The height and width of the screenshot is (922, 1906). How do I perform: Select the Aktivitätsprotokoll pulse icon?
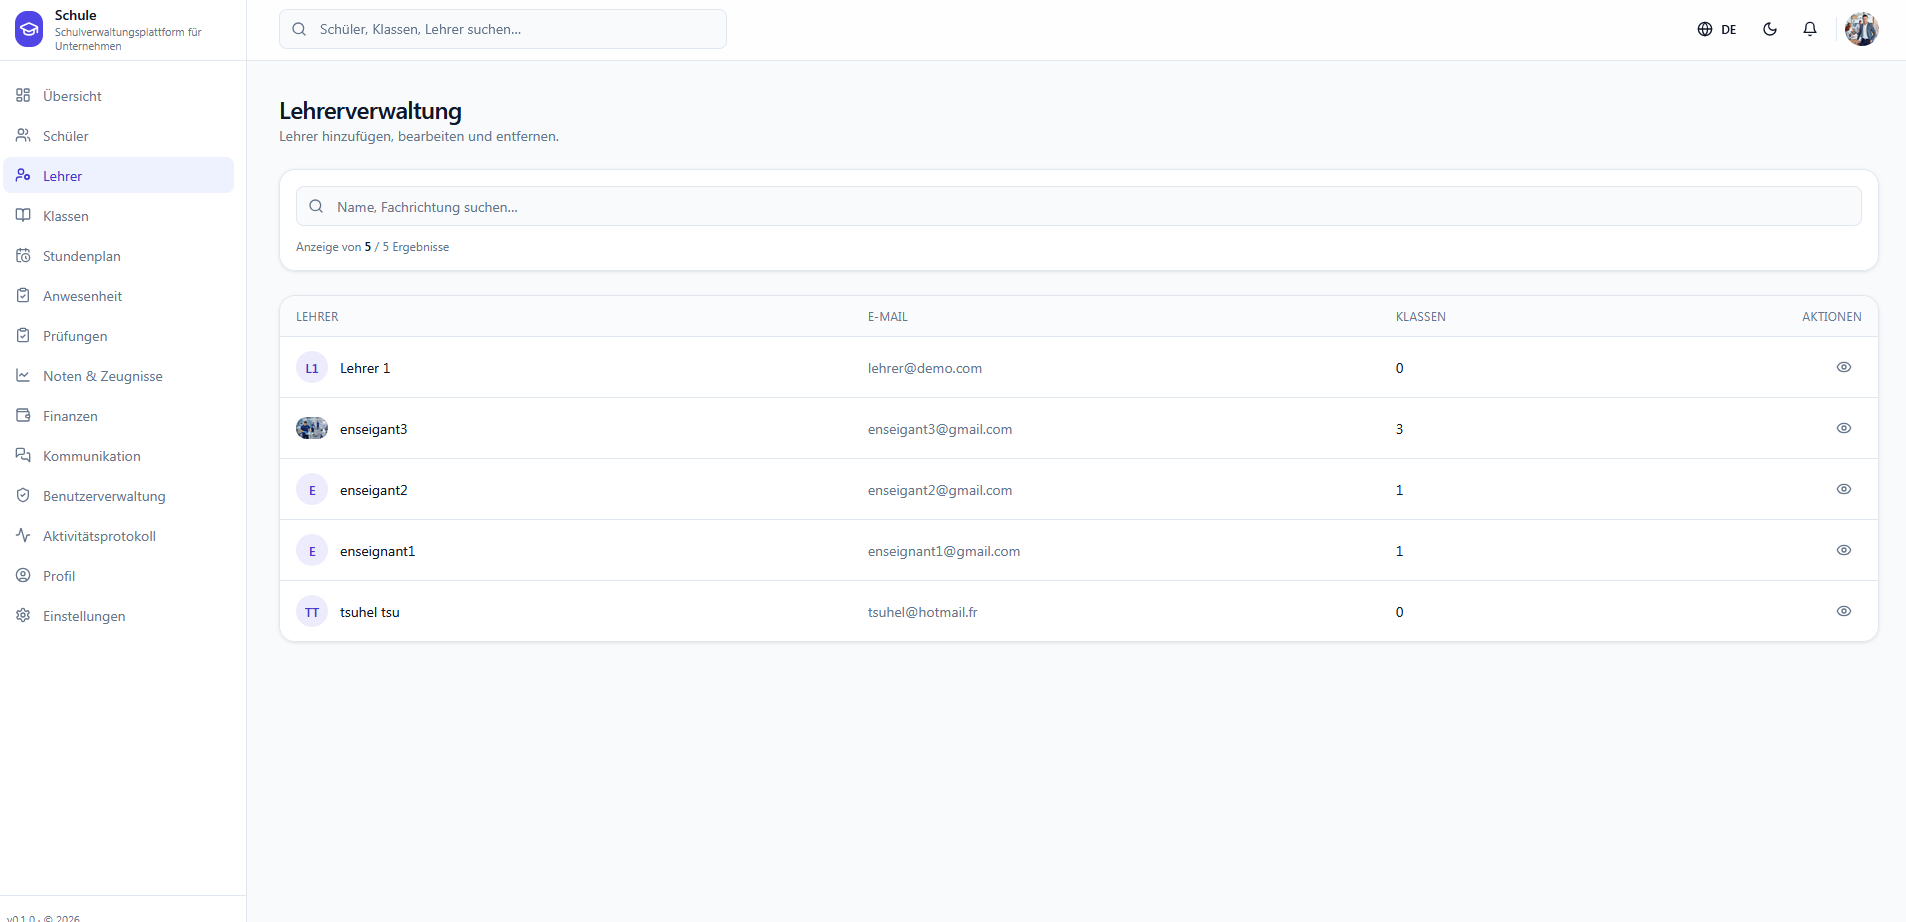click(23, 535)
